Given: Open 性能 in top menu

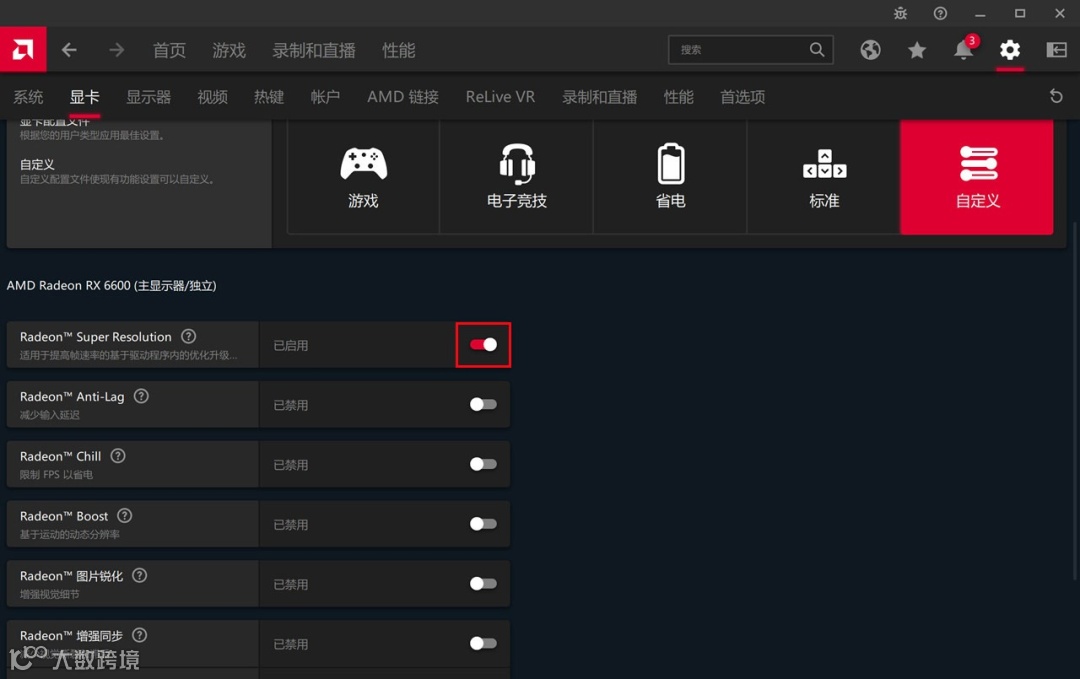Looking at the screenshot, I should pyautogui.click(x=399, y=50).
